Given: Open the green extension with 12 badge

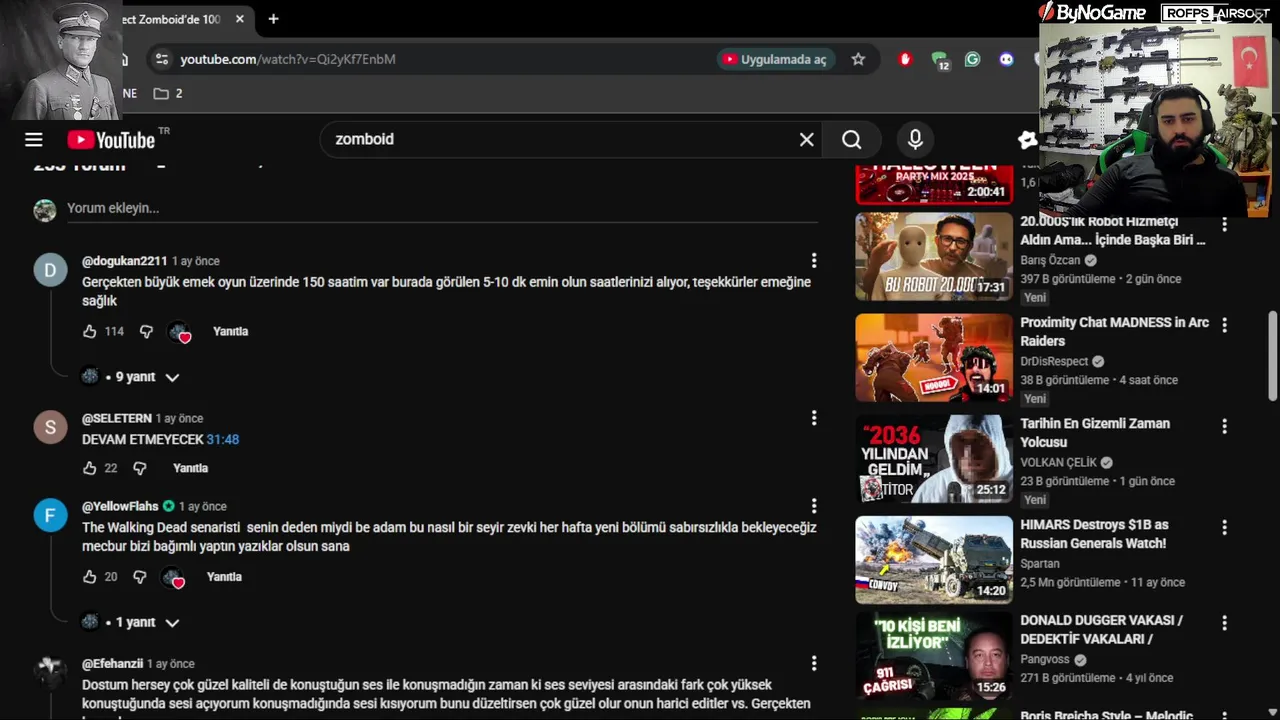Looking at the screenshot, I should pos(940,60).
